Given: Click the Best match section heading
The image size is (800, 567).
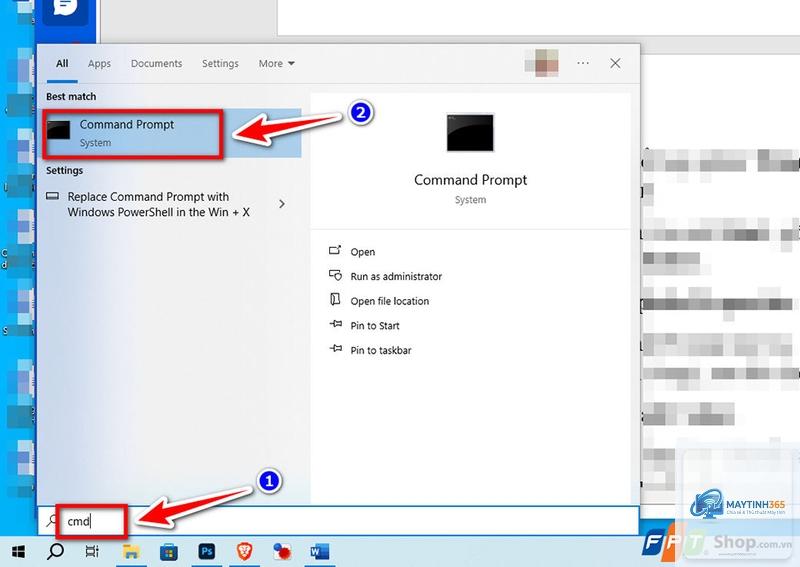Looking at the screenshot, I should (71, 96).
